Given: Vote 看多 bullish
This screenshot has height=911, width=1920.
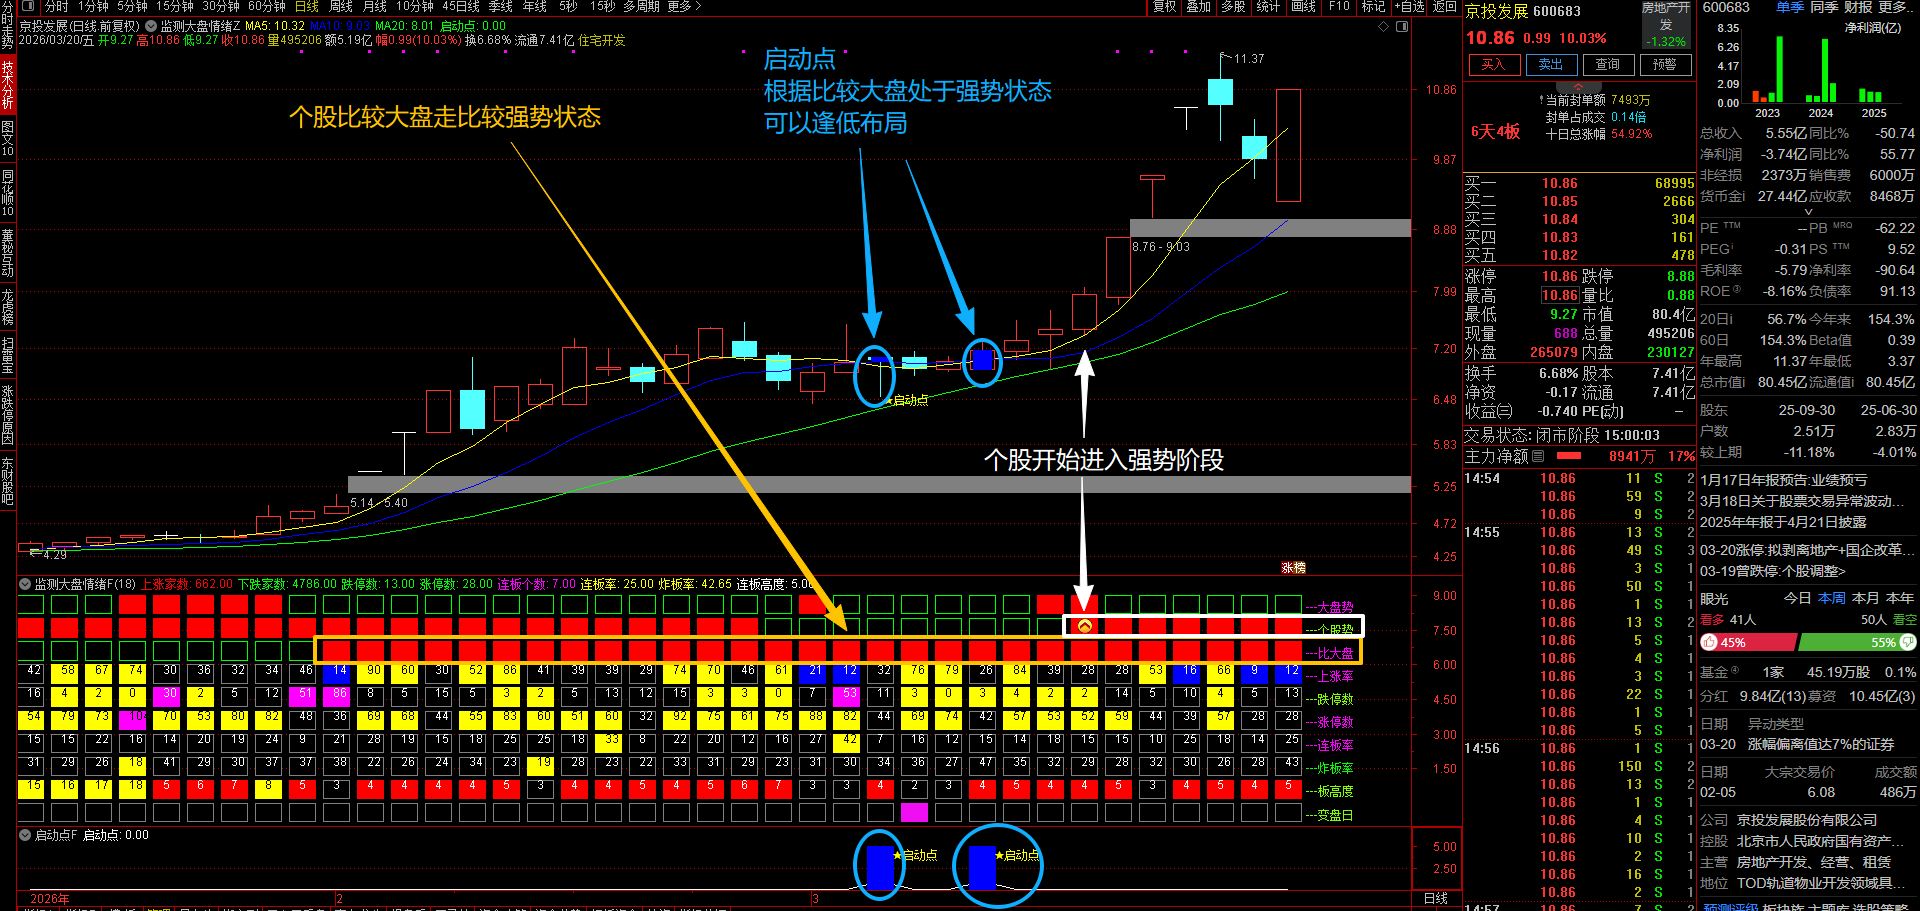Looking at the screenshot, I should click(x=1712, y=620).
